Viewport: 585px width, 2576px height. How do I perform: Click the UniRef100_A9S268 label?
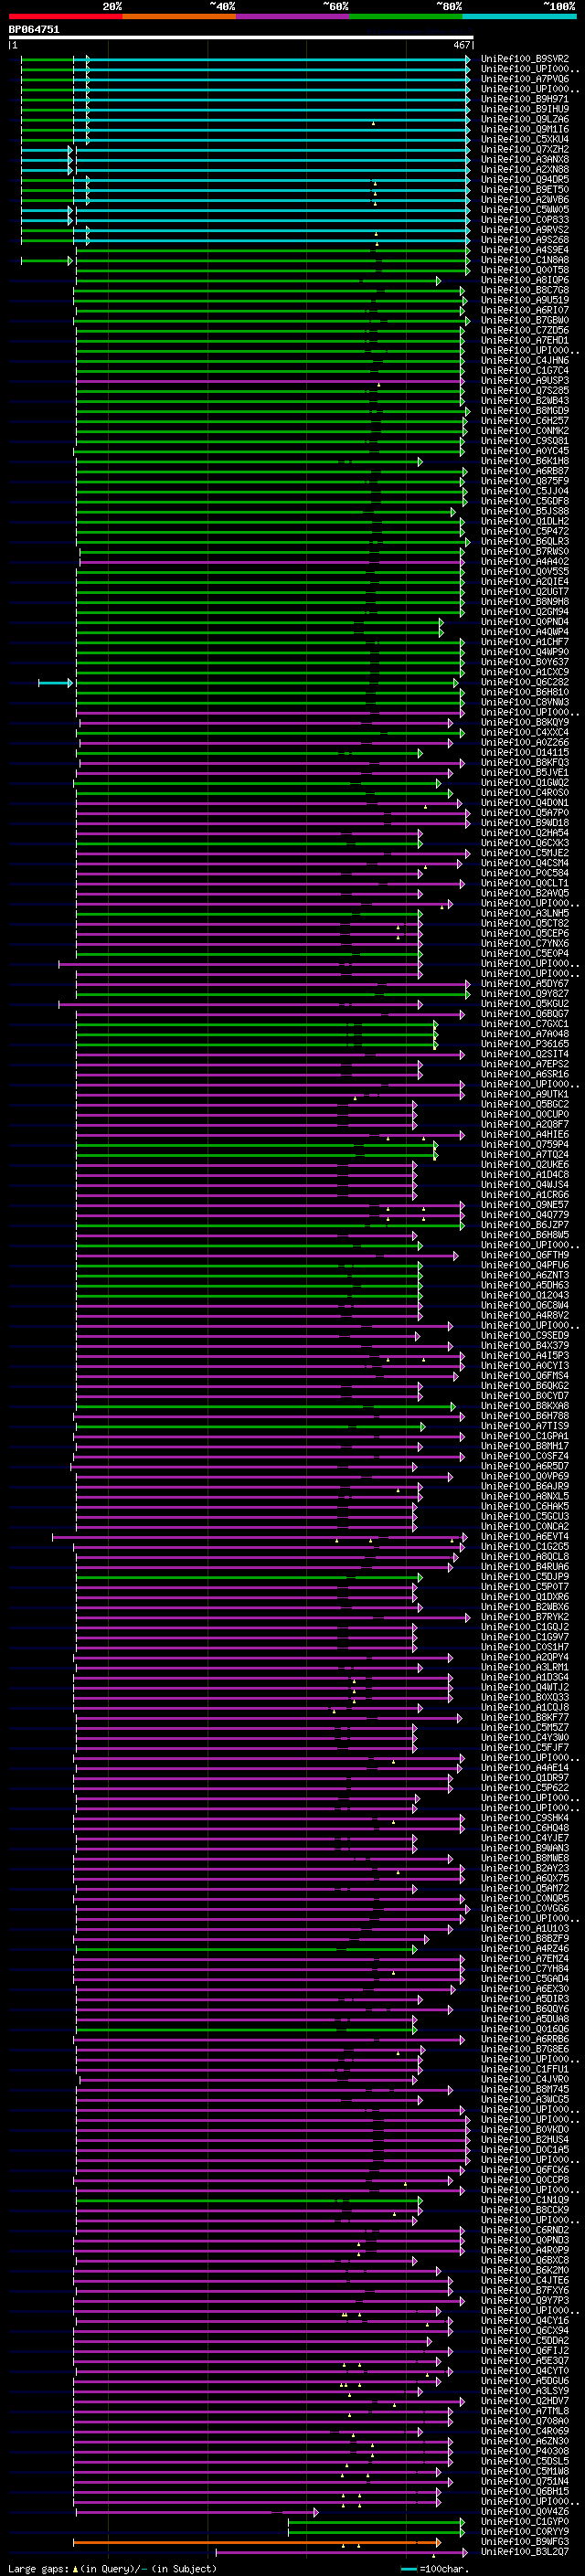point(525,240)
